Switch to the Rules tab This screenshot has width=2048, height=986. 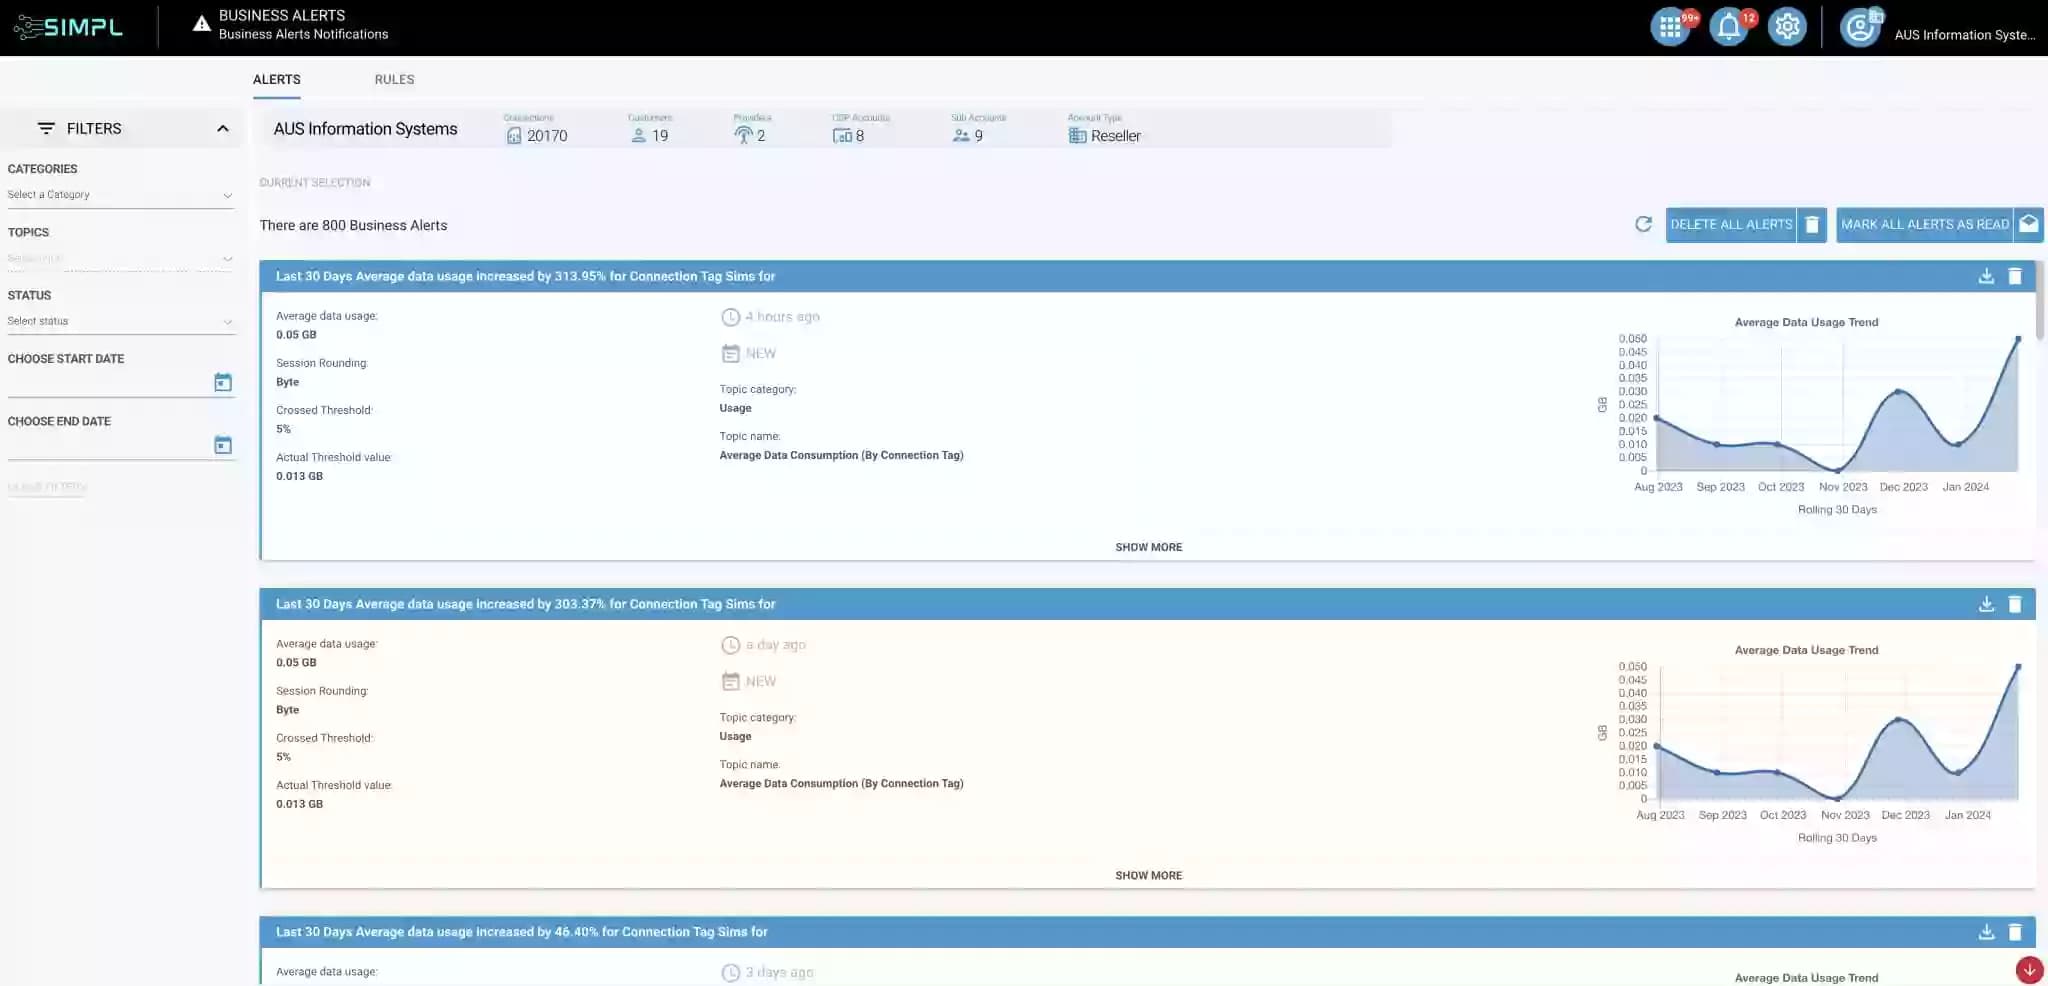tap(394, 79)
